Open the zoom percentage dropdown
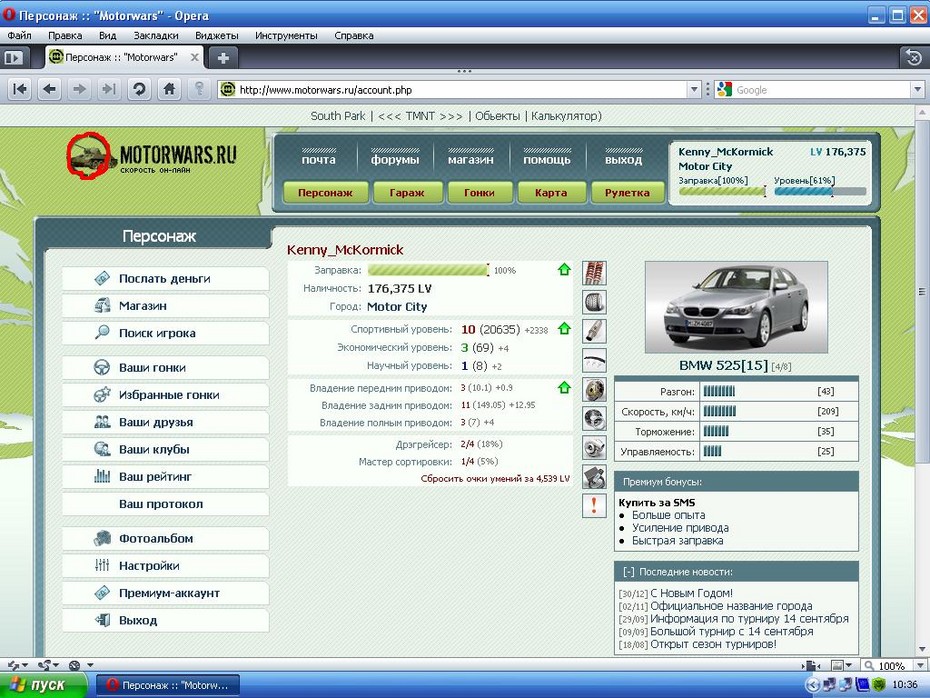Screen dimensions: 930x698 point(921,665)
